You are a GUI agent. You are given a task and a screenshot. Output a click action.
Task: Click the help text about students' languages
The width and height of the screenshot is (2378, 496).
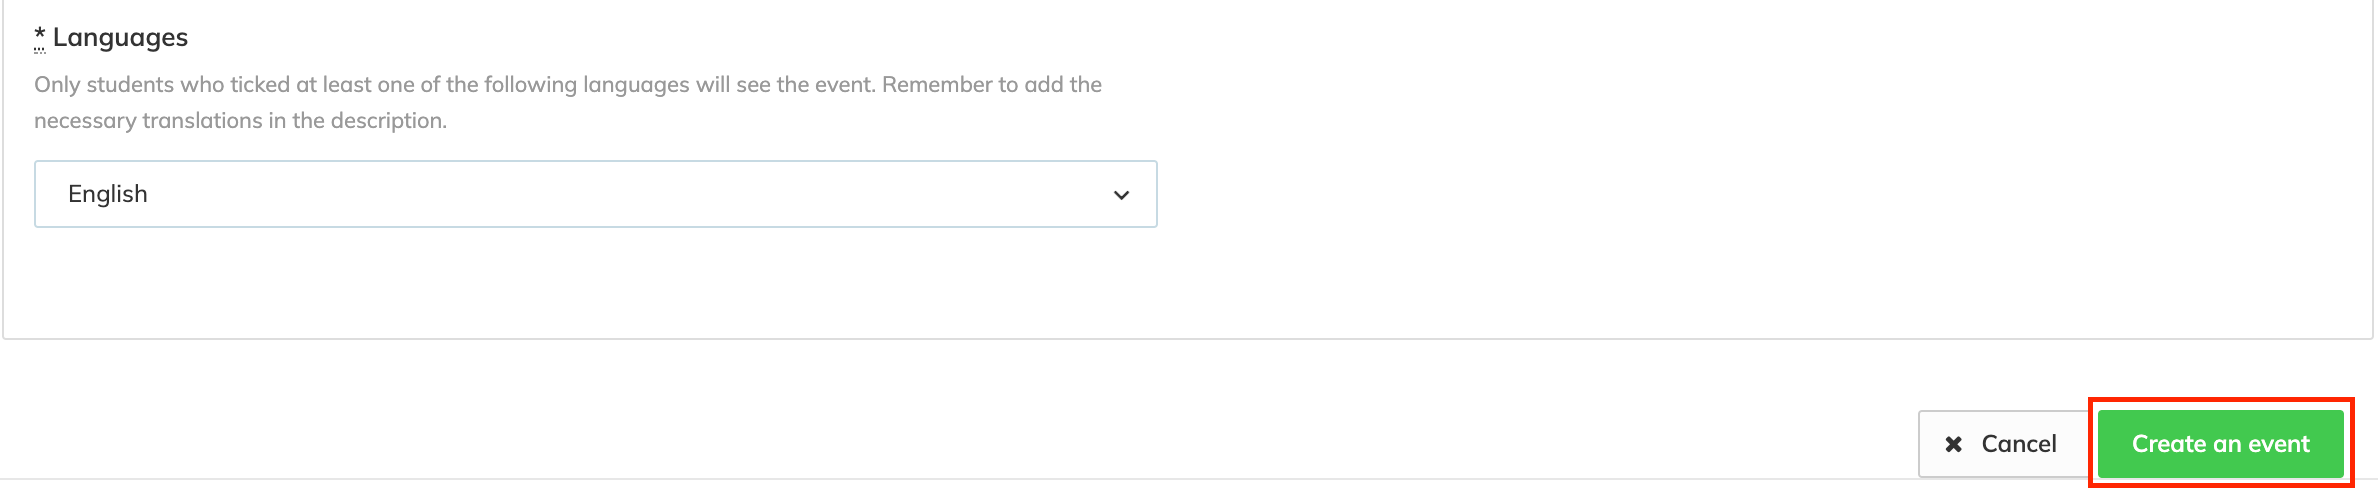pos(568,102)
